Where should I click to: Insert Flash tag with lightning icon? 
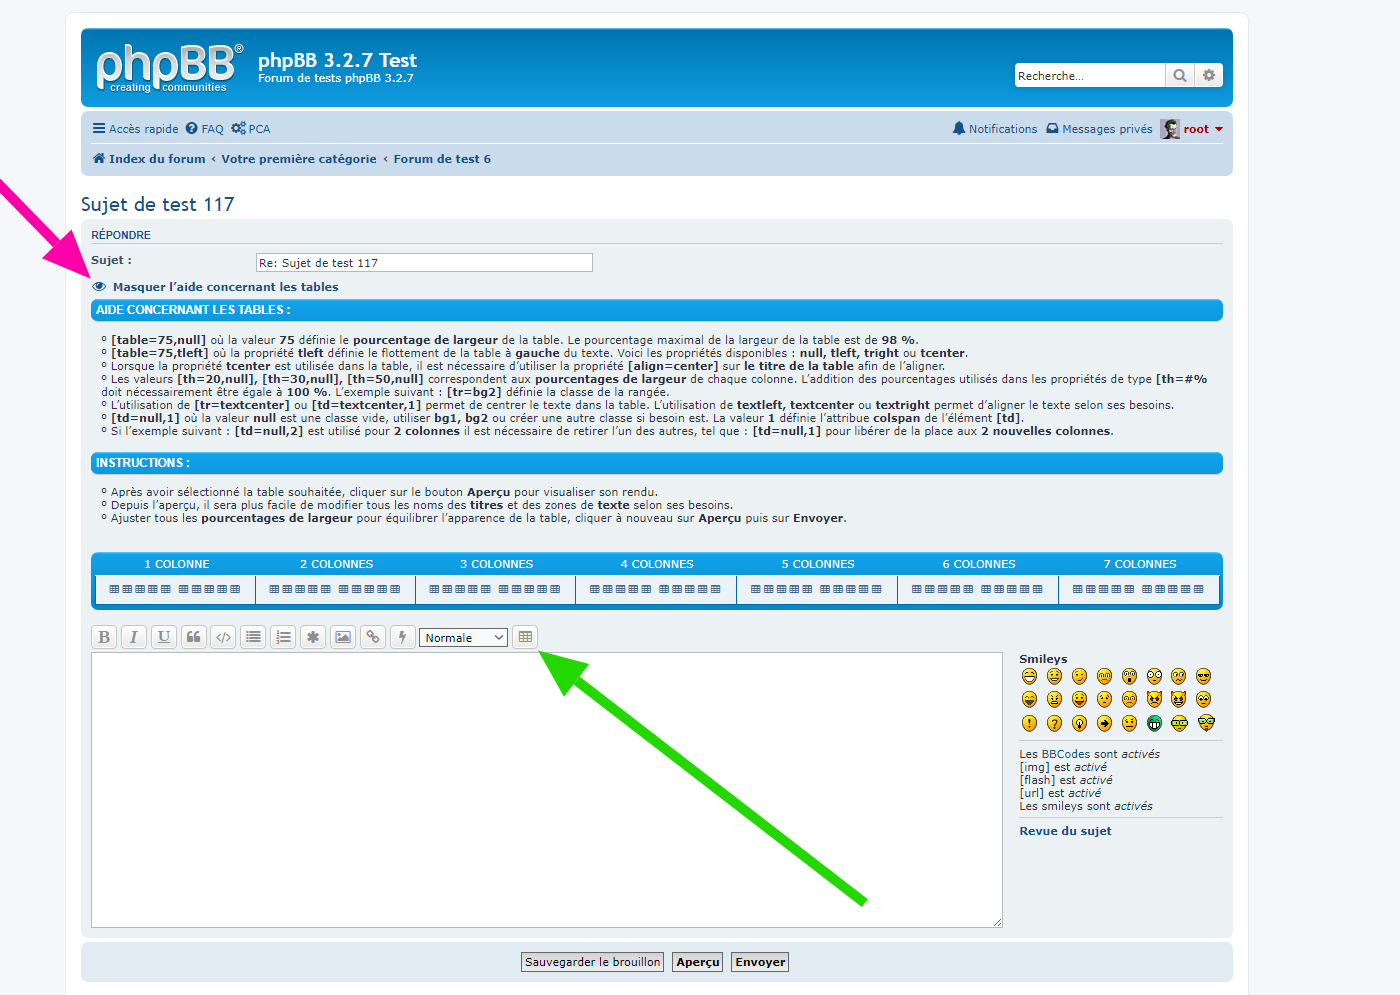point(403,637)
